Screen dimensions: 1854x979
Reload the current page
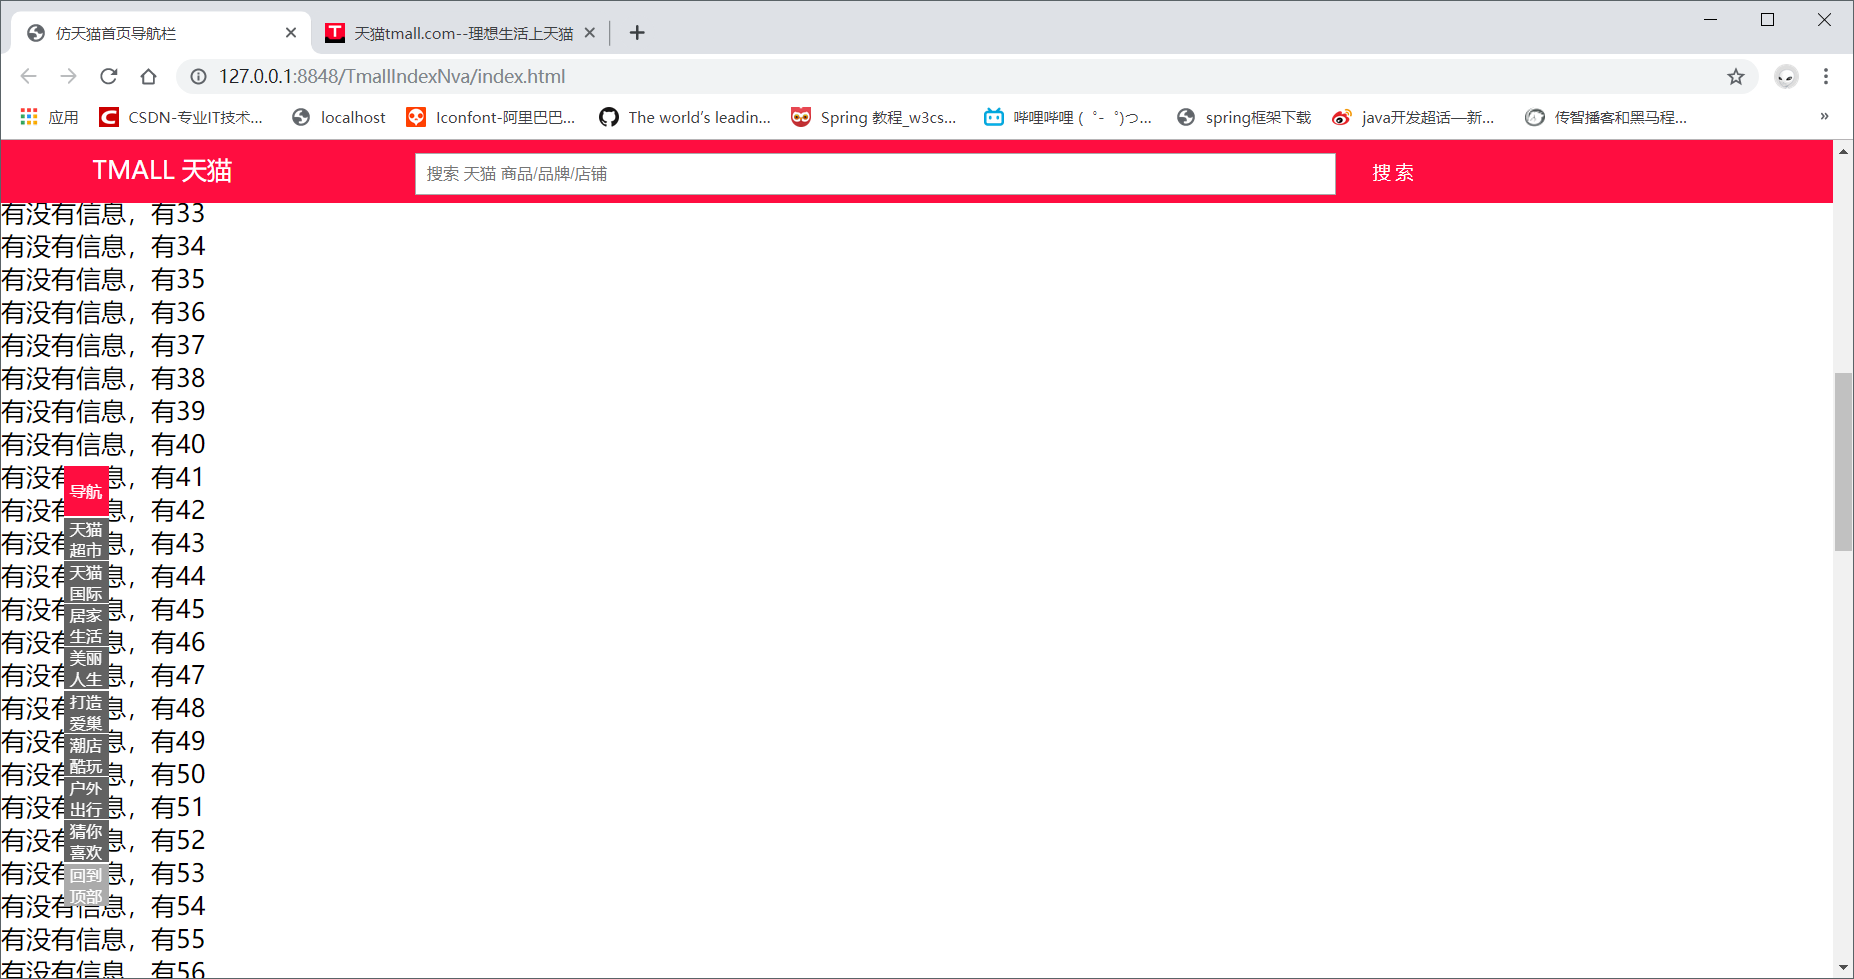point(109,76)
